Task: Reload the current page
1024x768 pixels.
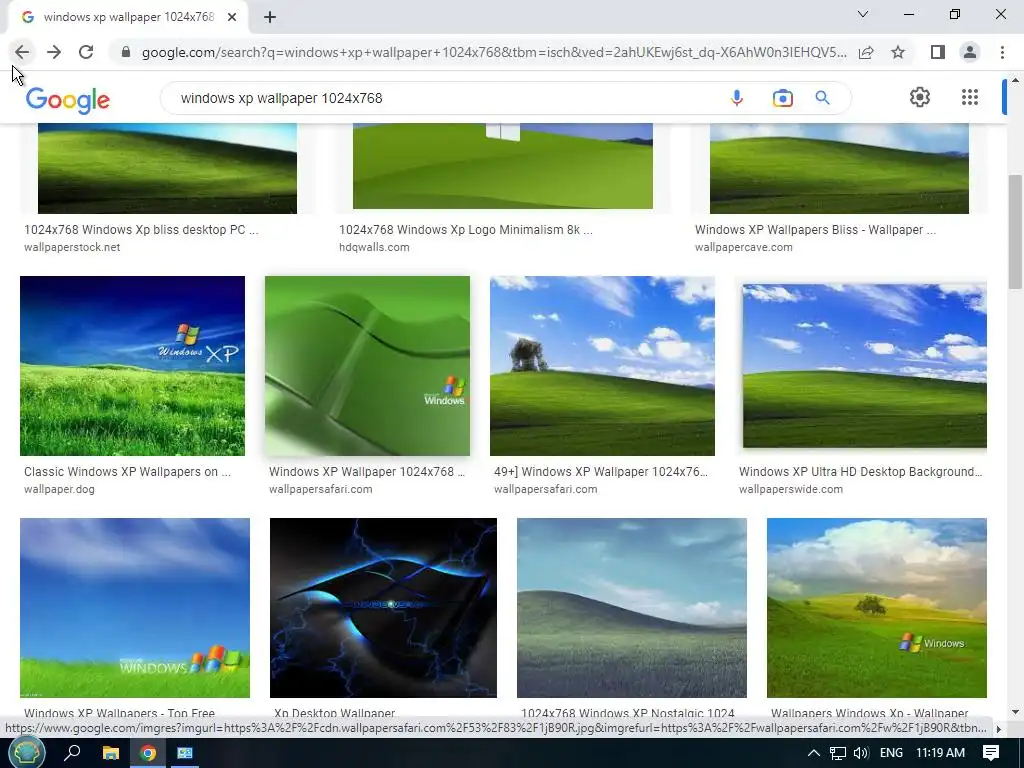Action: (x=86, y=52)
